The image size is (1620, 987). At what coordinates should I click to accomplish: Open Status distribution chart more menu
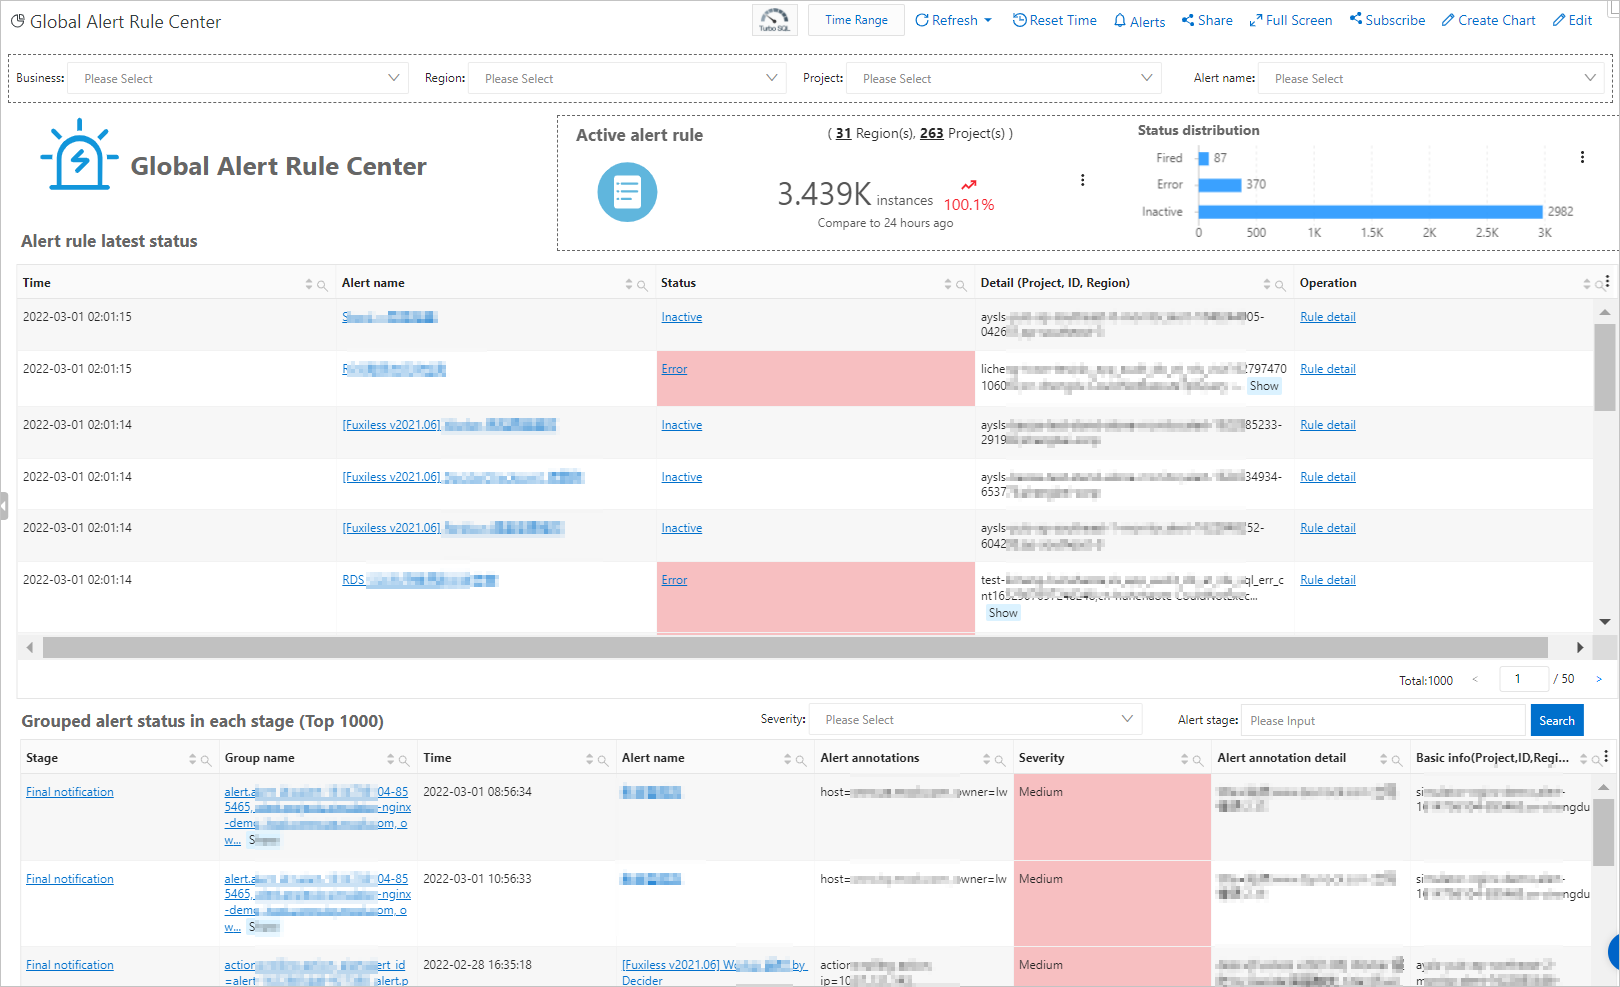(x=1582, y=157)
